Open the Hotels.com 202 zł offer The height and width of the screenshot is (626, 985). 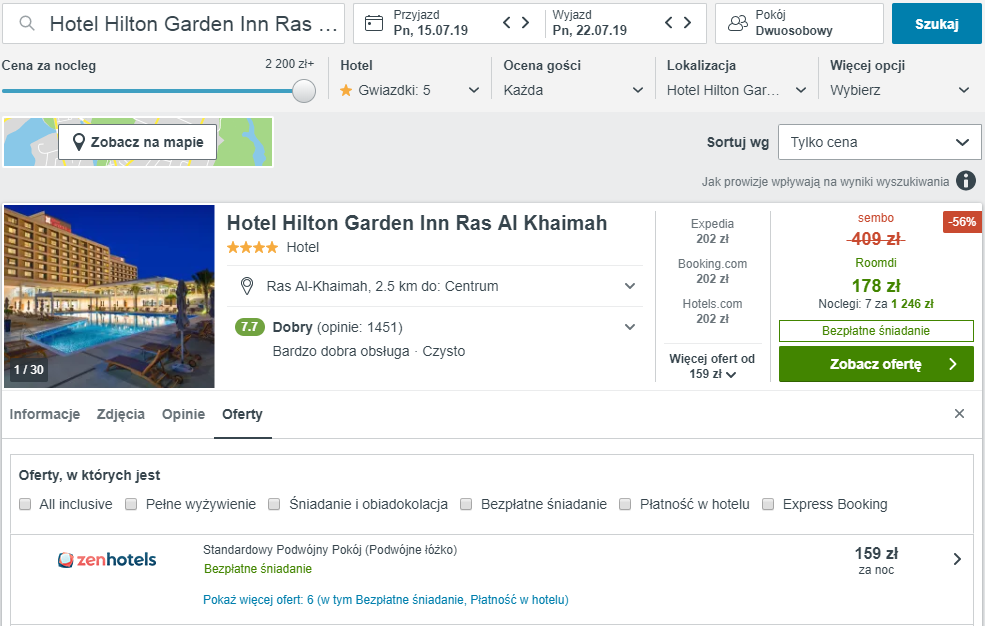pyautogui.click(x=712, y=311)
